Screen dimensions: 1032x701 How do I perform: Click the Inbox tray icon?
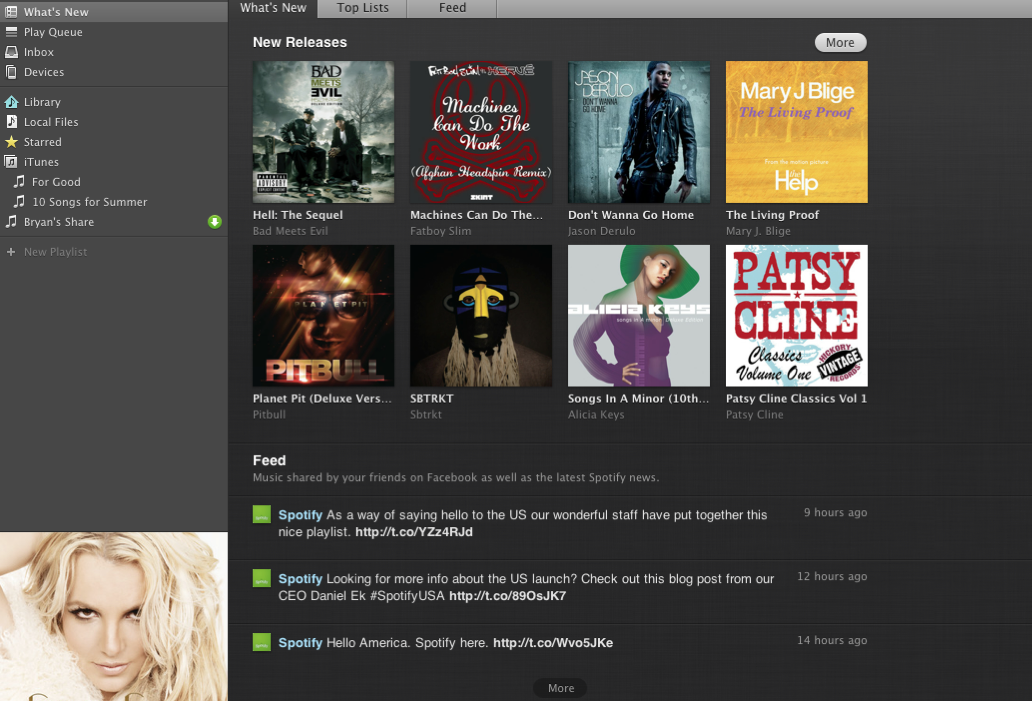(x=11, y=51)
